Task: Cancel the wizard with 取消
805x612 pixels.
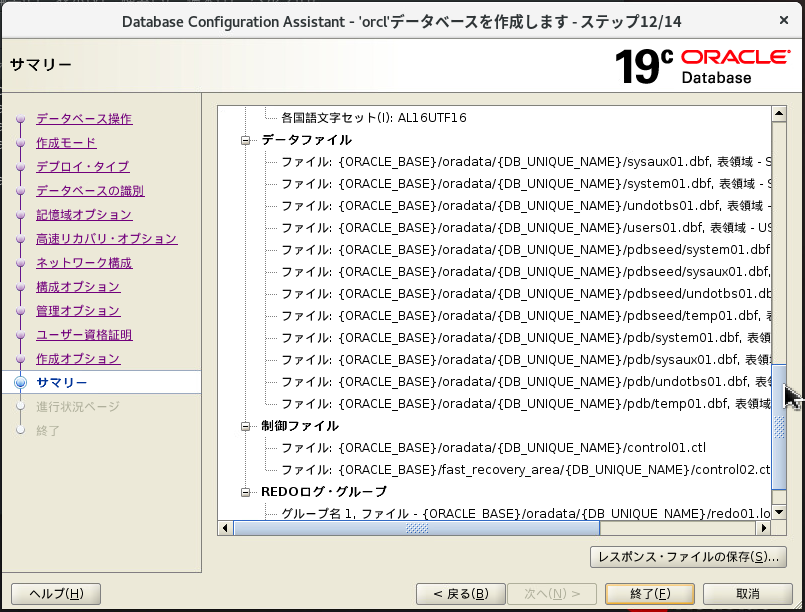Action: (748, 594)
